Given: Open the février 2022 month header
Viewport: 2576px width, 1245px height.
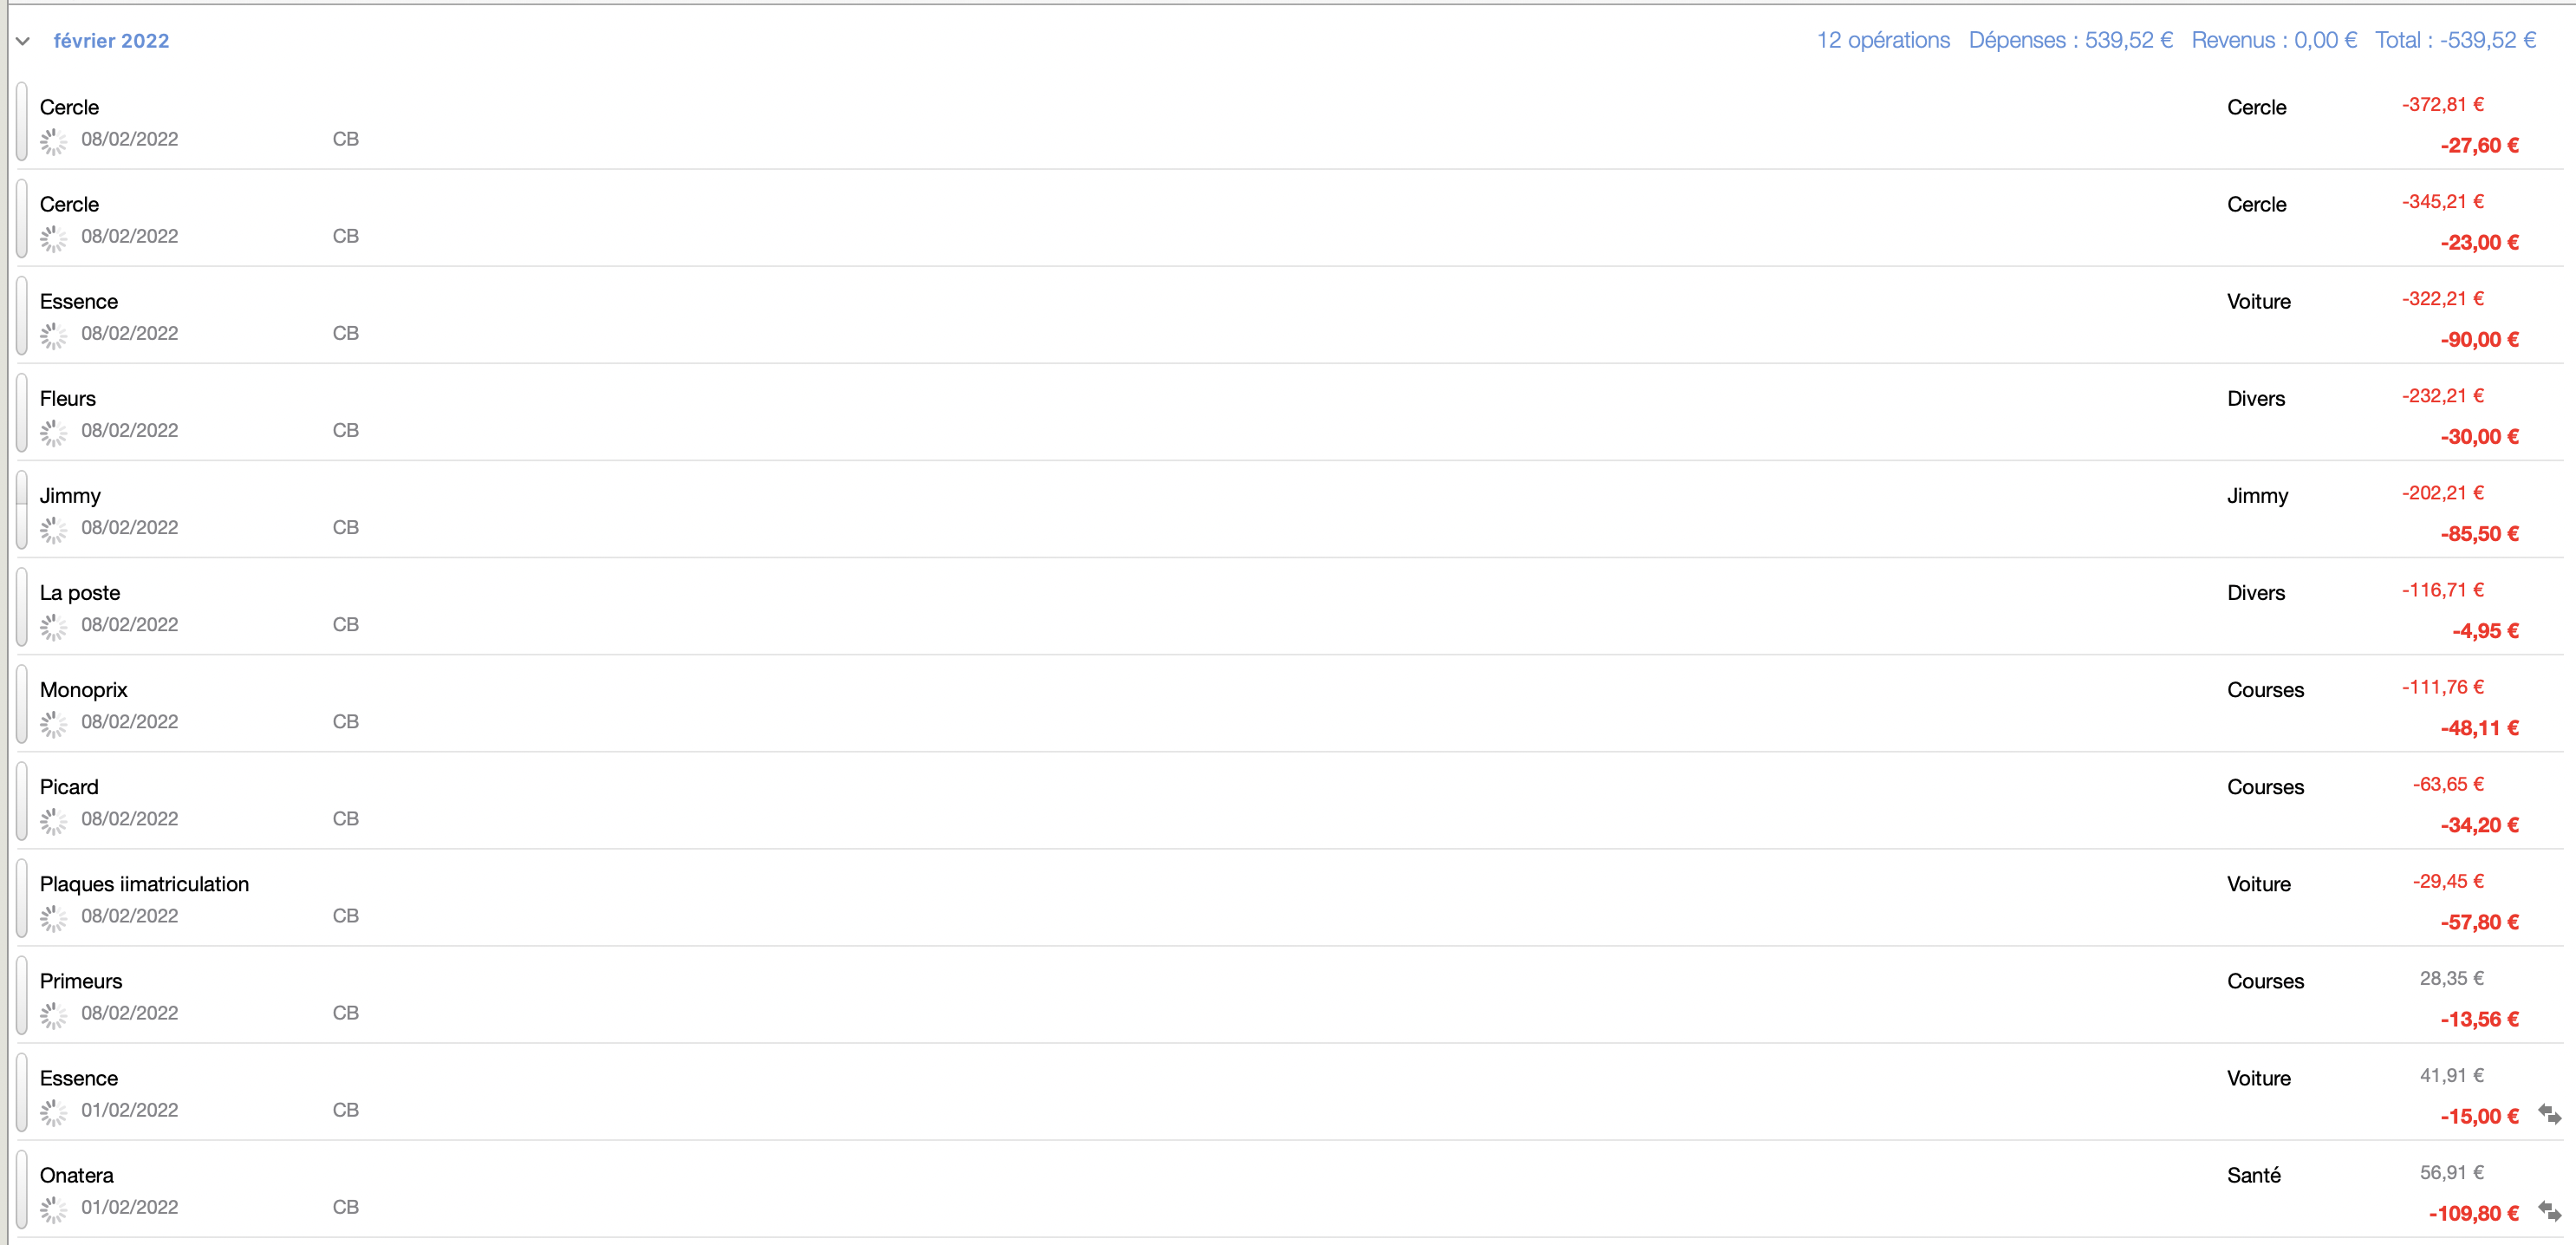Looking at the screenshot, I should pos(111,41).
